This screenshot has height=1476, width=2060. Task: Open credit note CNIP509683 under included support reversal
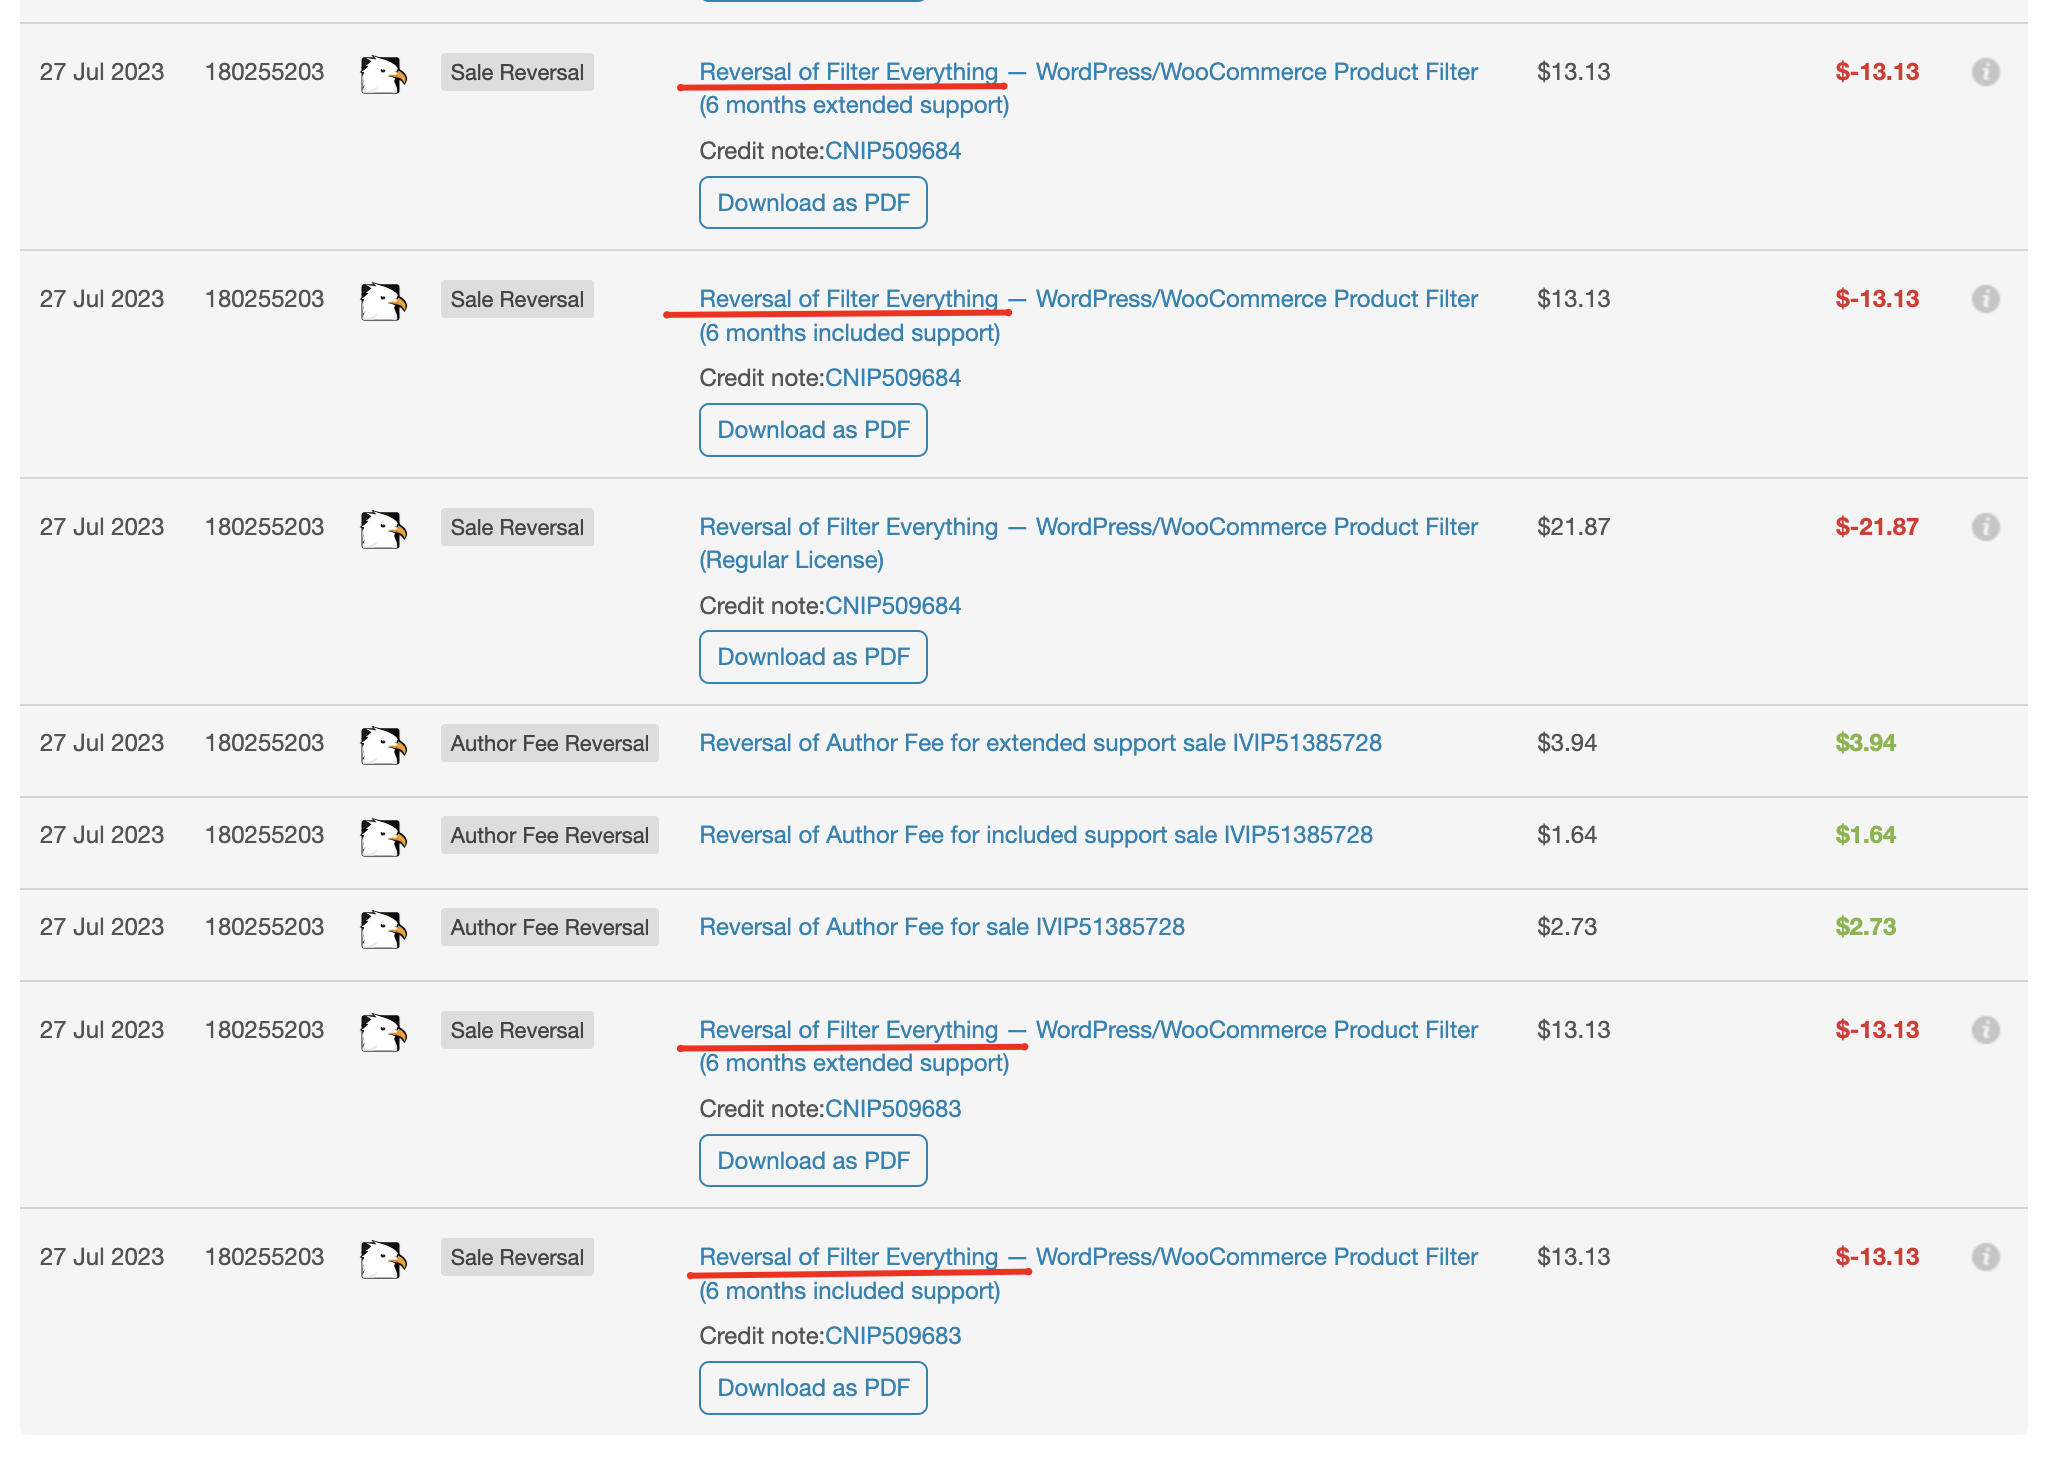pos(893,1336)
